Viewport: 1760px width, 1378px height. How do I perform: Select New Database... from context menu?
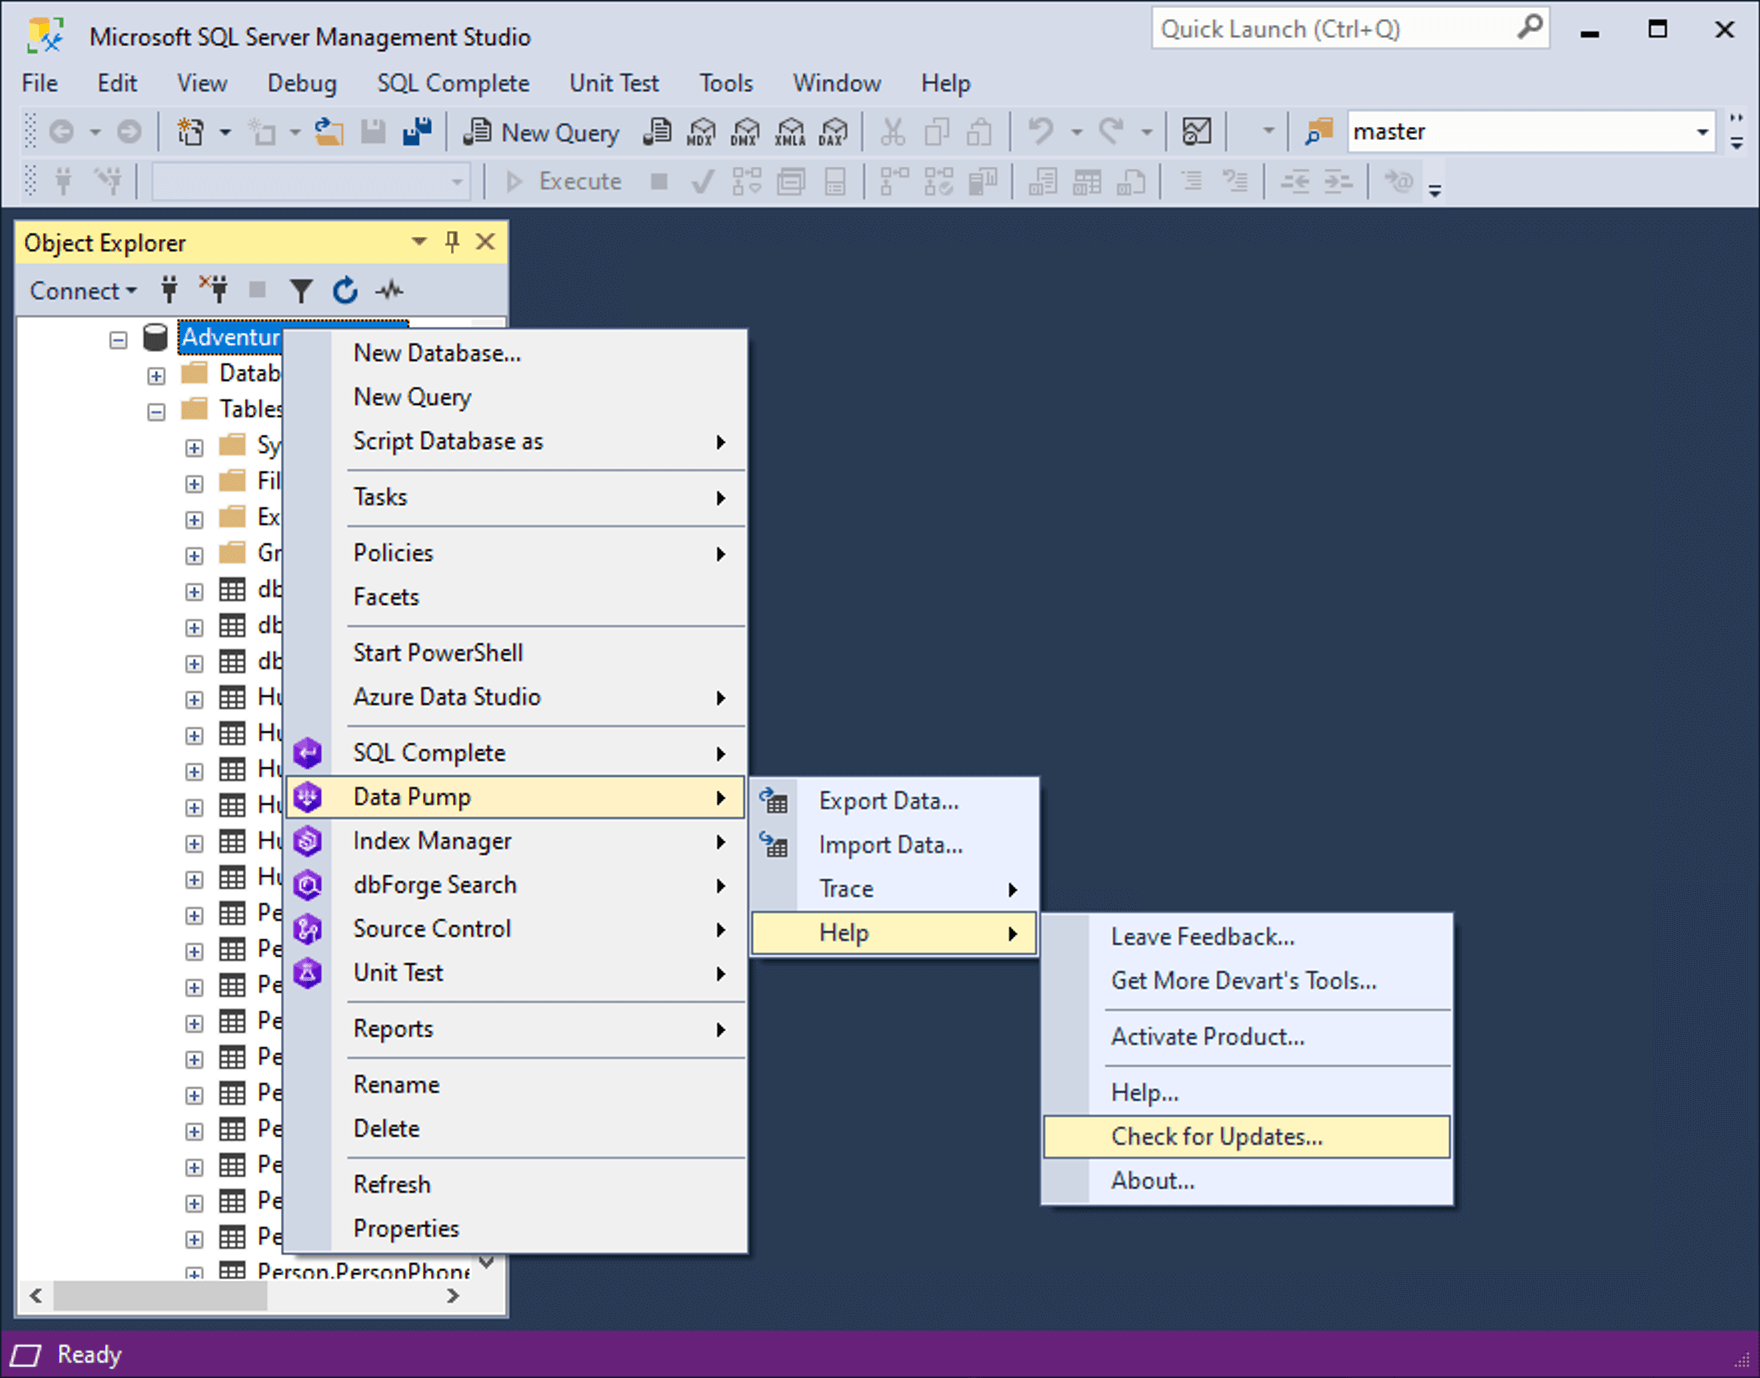pyautogui.click(x=516, y=353)
